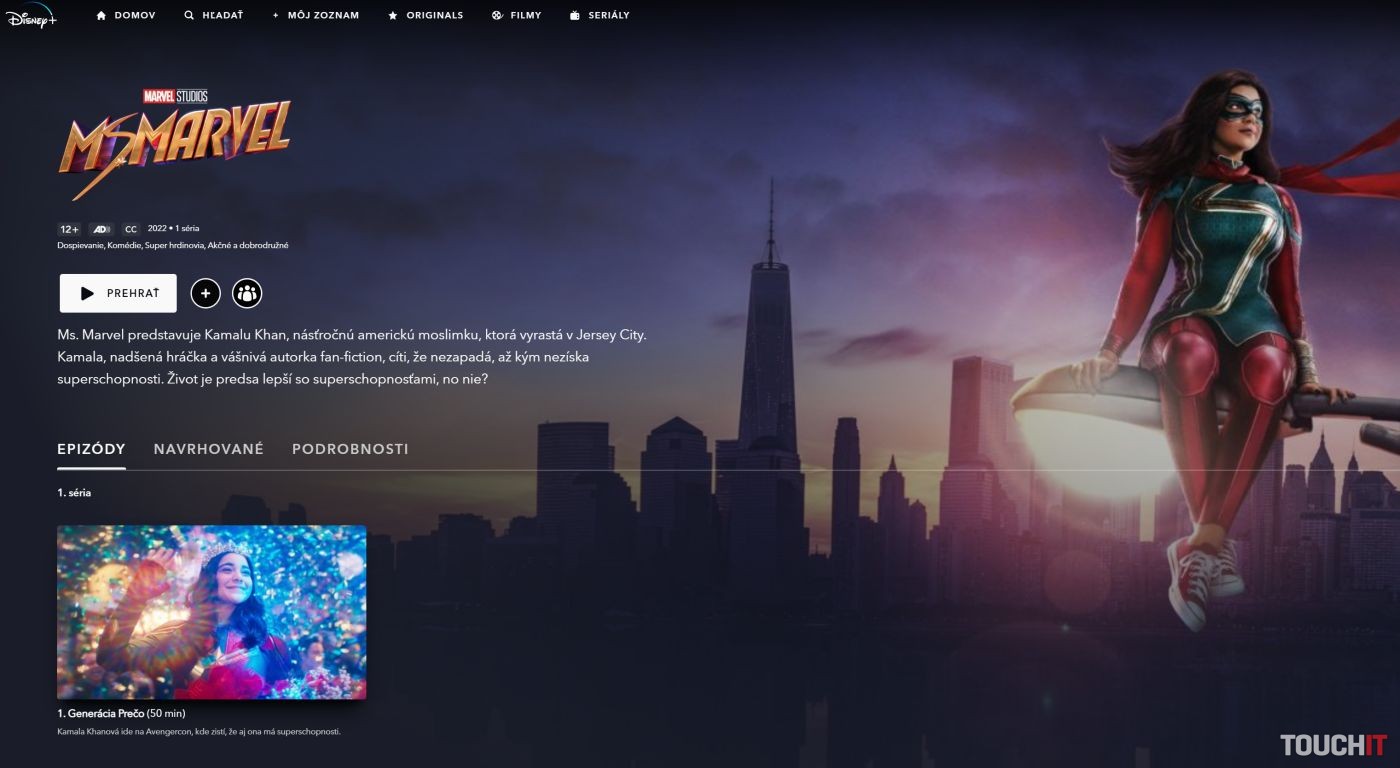Add Ms. Marvel to watchlist plus icon
The height and width of the screenshot is (768, 1400).
(x=205, y=293)
